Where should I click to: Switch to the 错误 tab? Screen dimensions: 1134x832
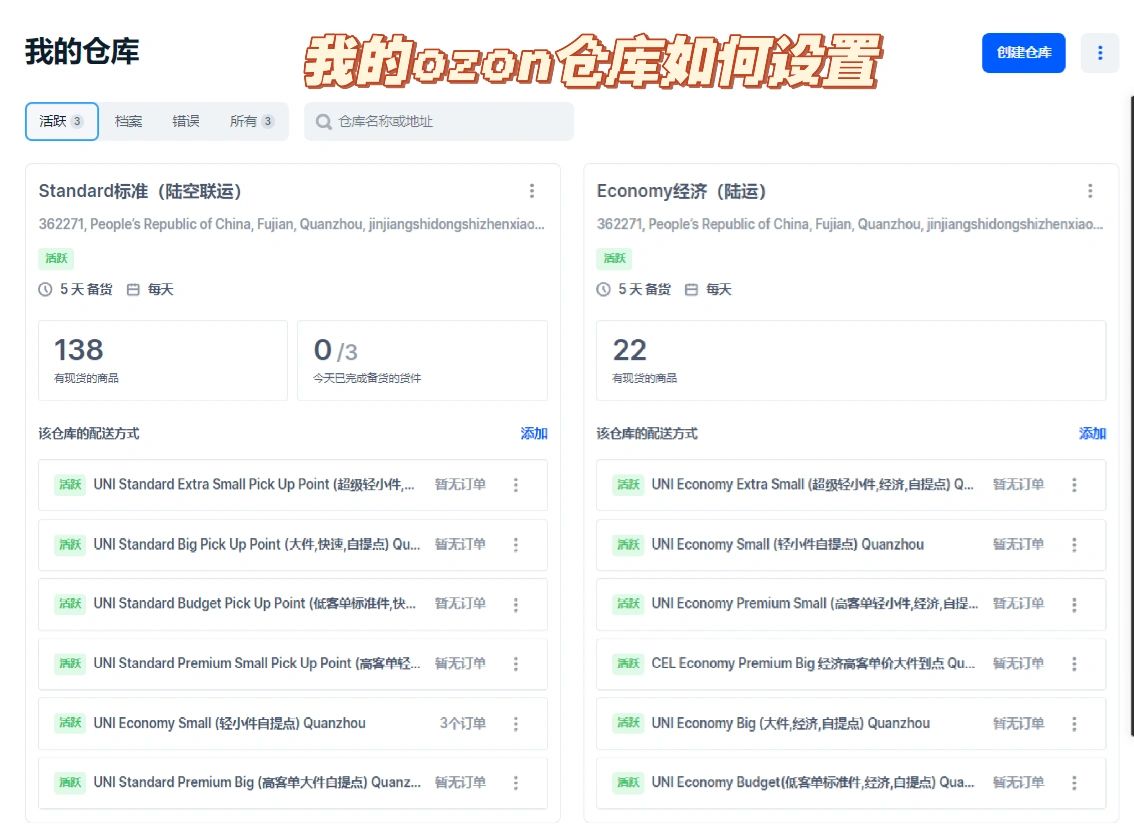pos(186,122)
